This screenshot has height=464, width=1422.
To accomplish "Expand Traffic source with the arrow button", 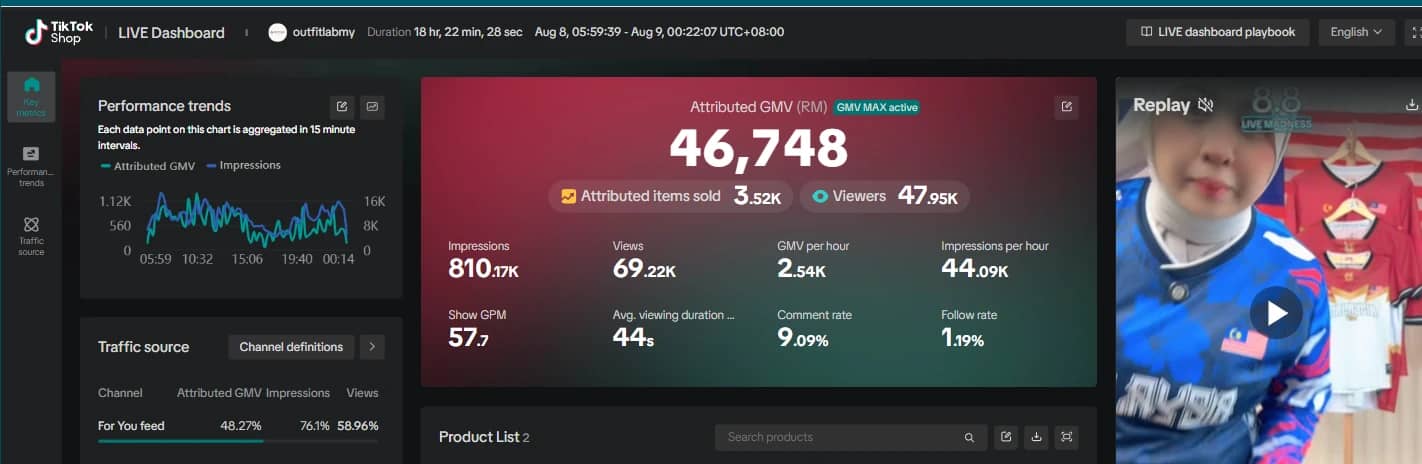I will 372,347.
